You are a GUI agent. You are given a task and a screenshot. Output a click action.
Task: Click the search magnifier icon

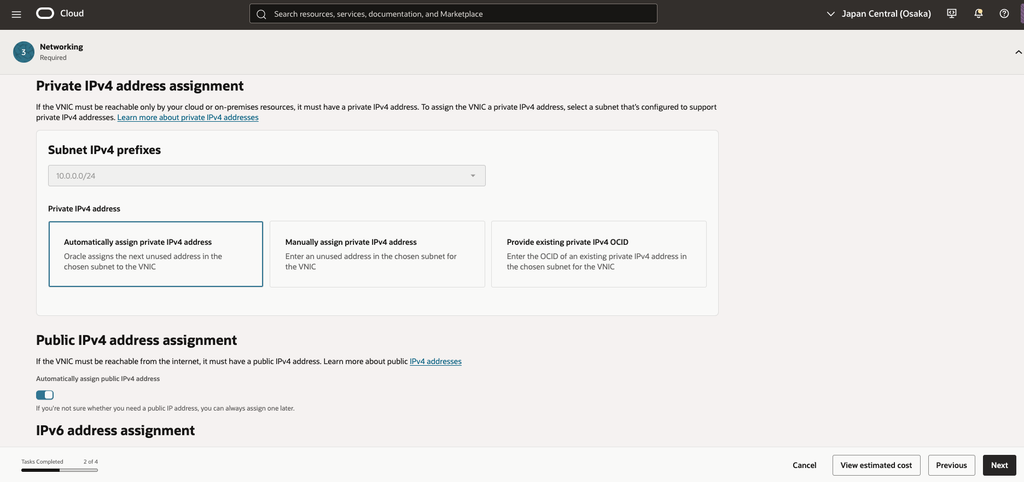261,14
